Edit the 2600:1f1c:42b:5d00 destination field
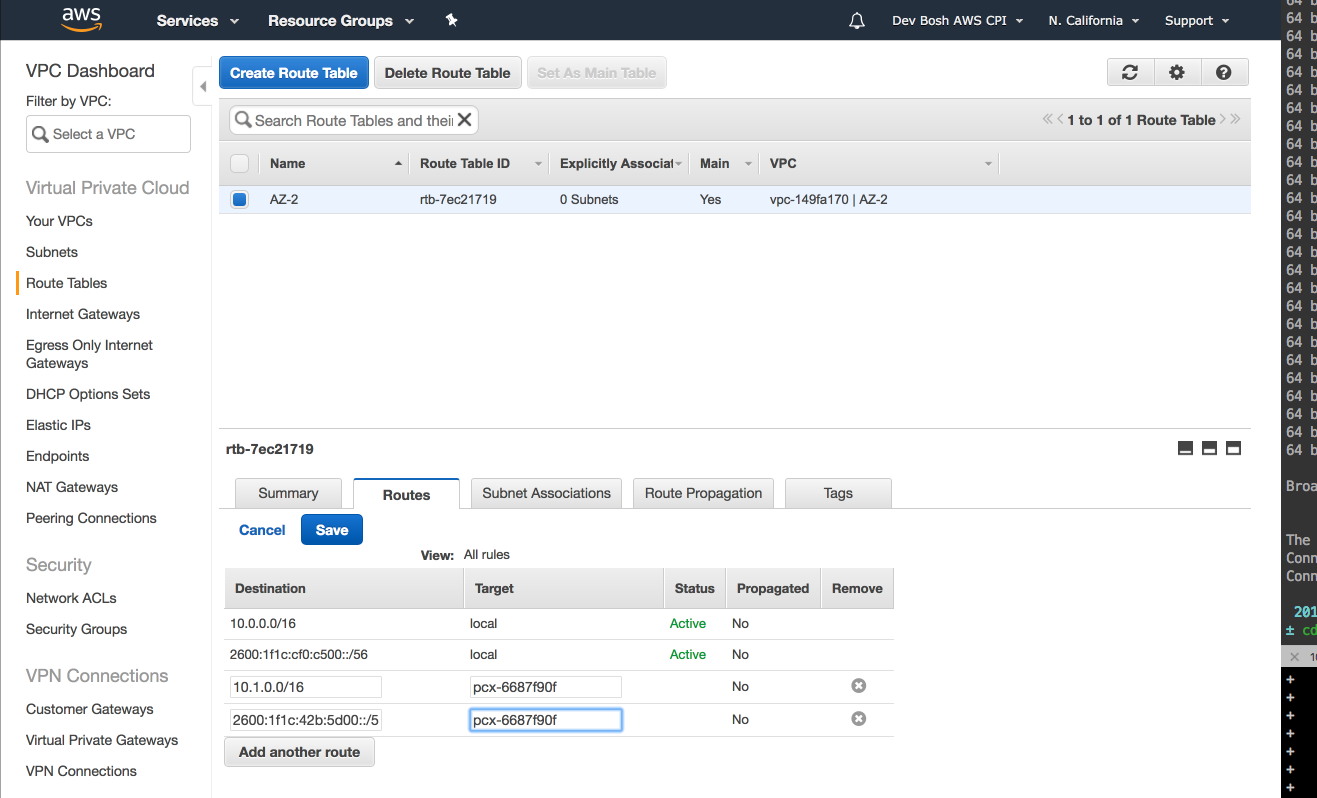1317x798 pixels. [306, 720]
